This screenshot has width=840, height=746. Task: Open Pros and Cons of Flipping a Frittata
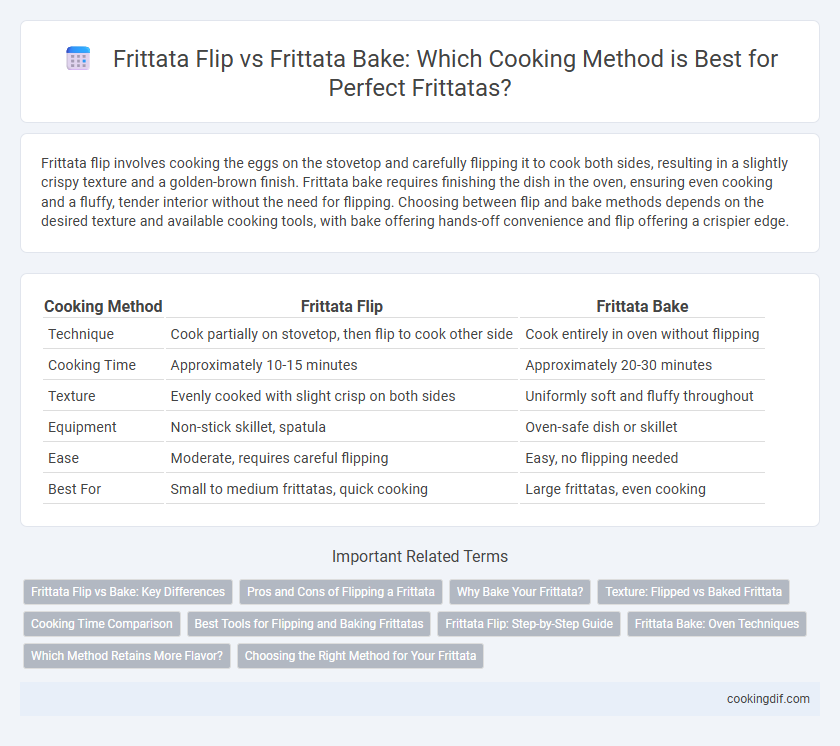pos(341,592)
